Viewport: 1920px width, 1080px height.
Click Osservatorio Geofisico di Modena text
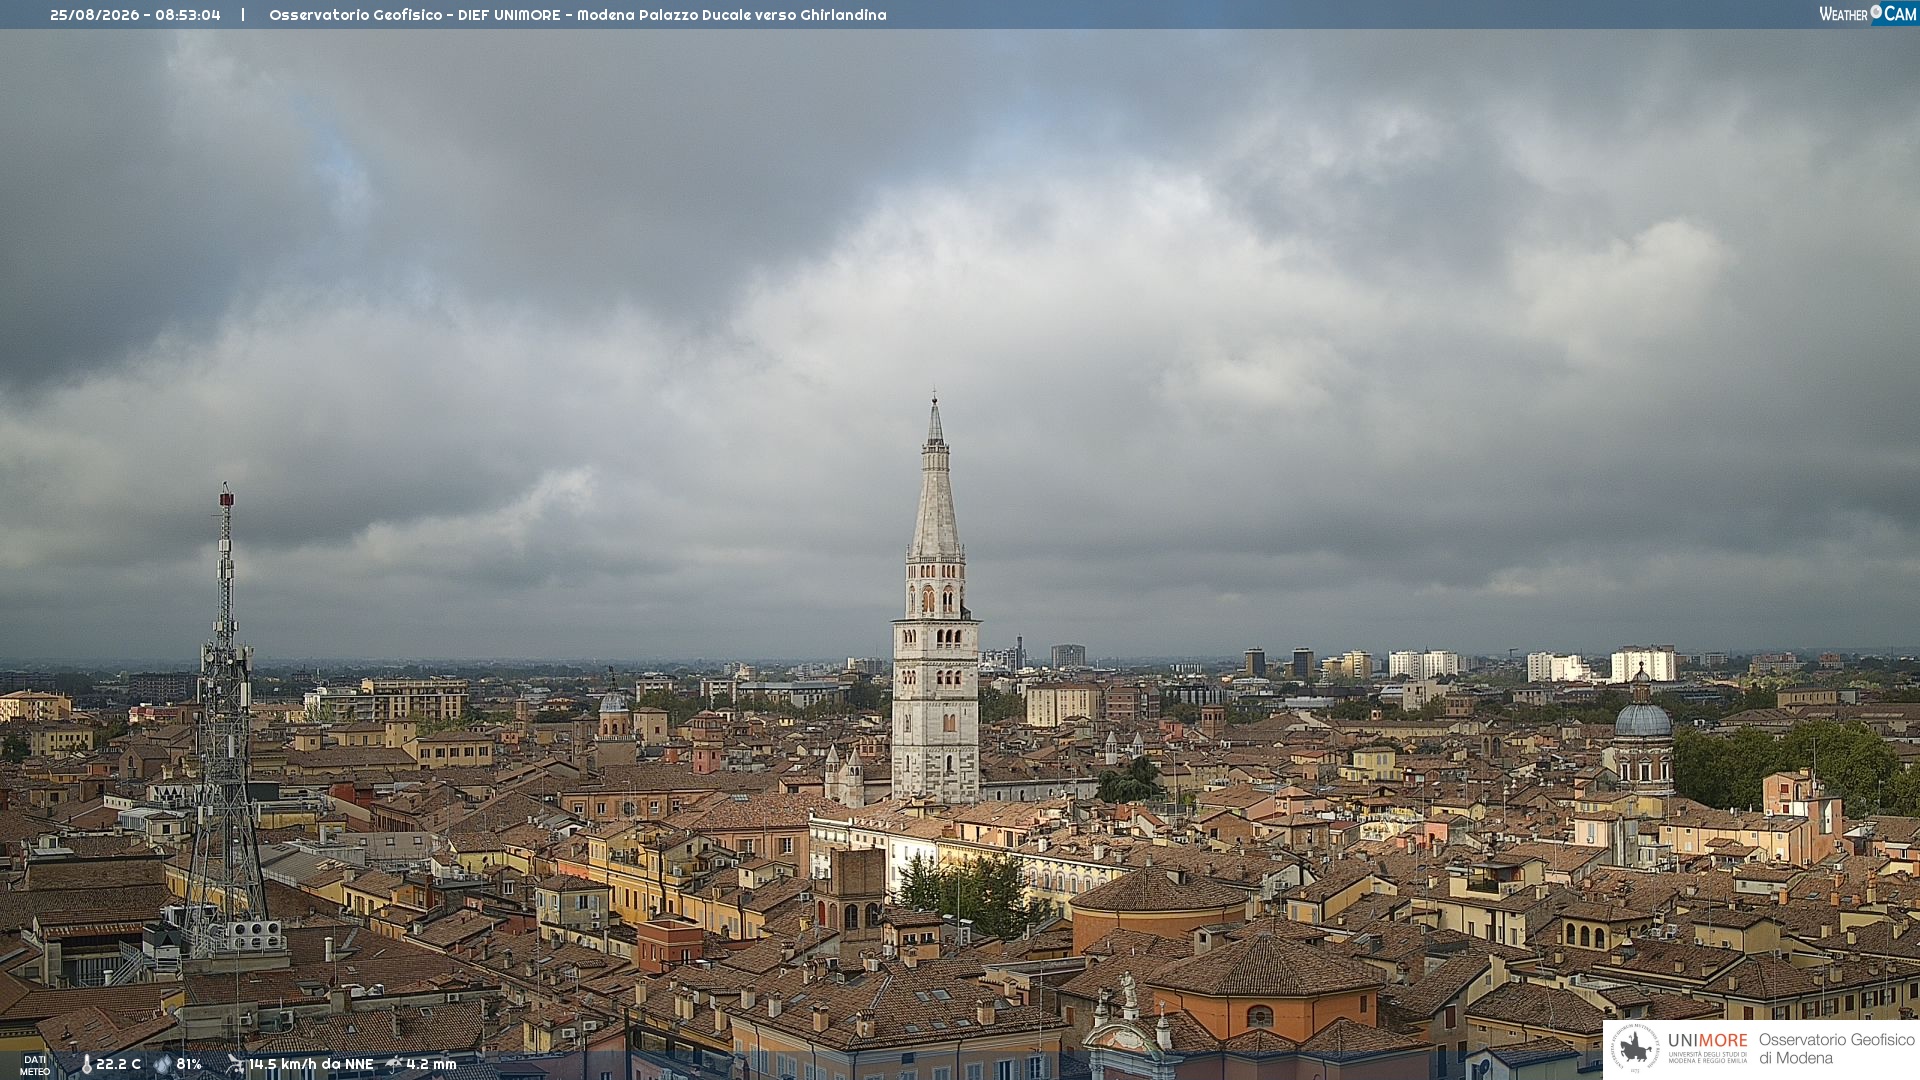1836,1049
